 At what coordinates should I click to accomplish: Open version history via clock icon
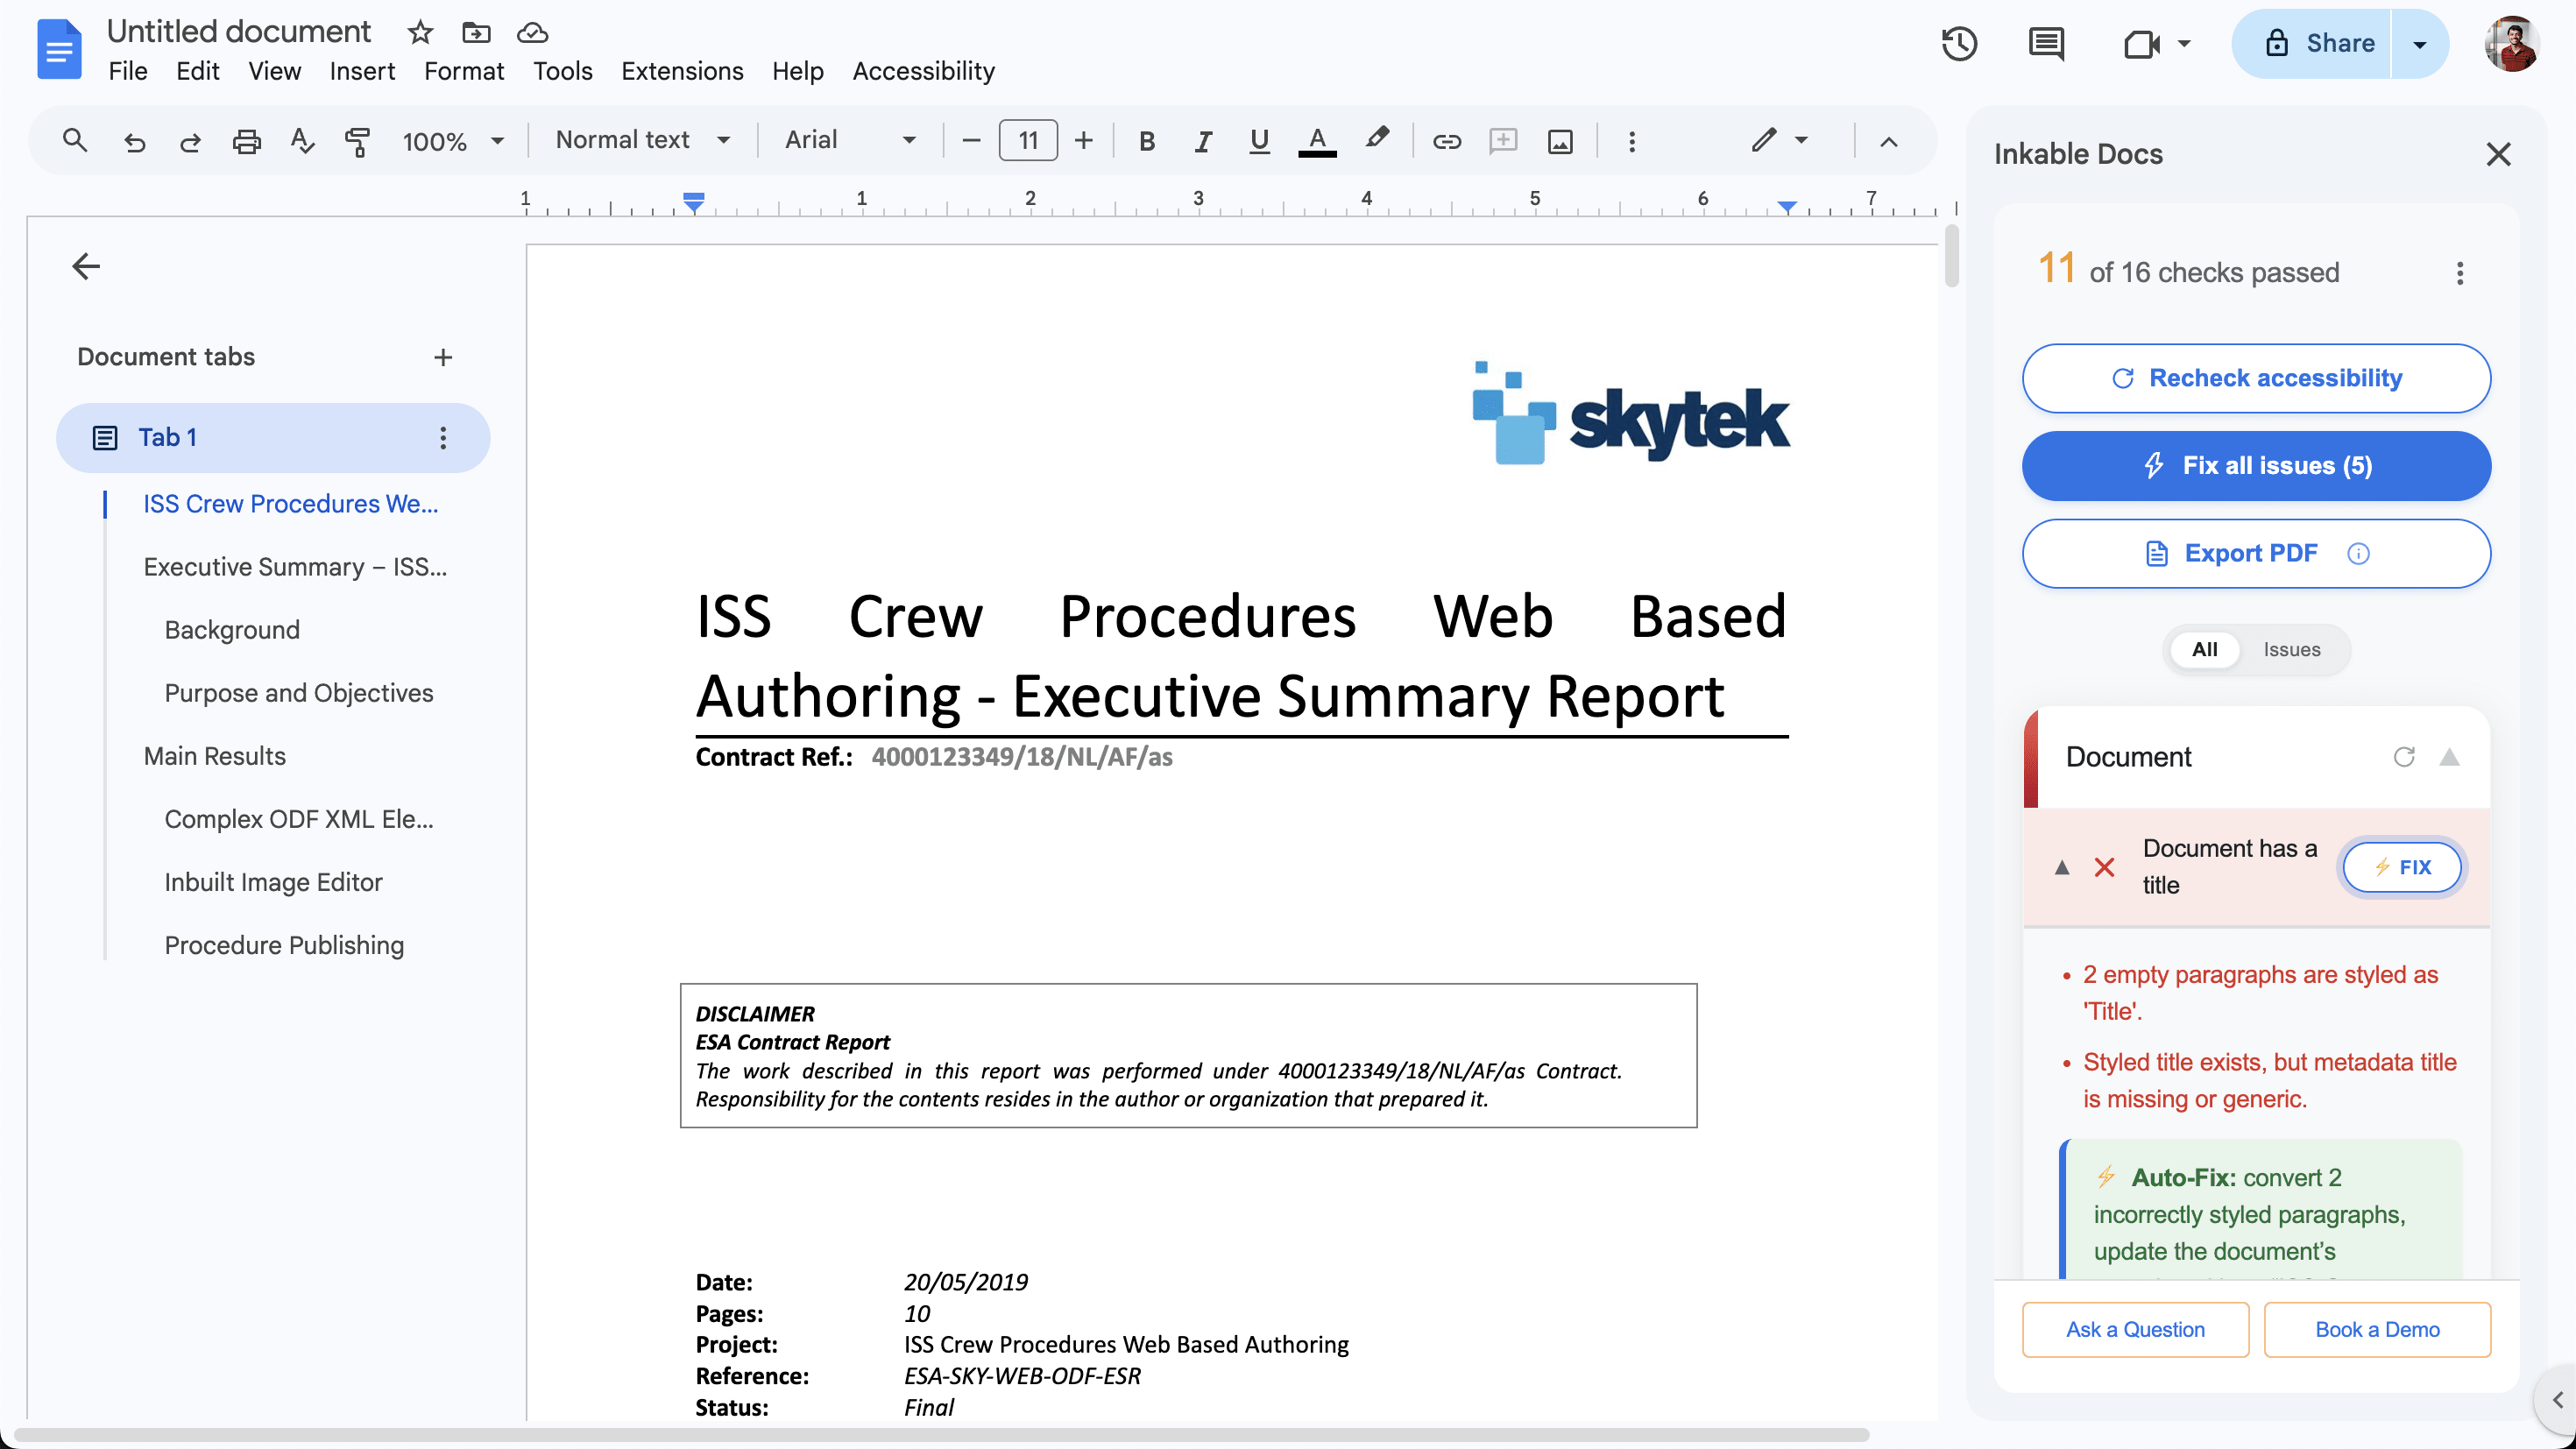click(1959, 44)
